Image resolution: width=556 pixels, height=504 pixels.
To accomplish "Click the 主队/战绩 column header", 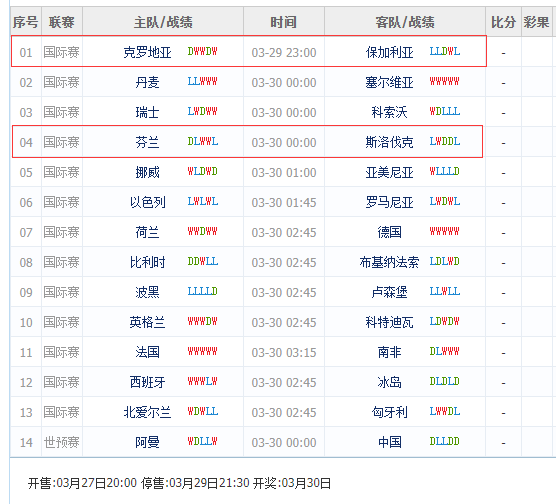I will pos(163,22).
